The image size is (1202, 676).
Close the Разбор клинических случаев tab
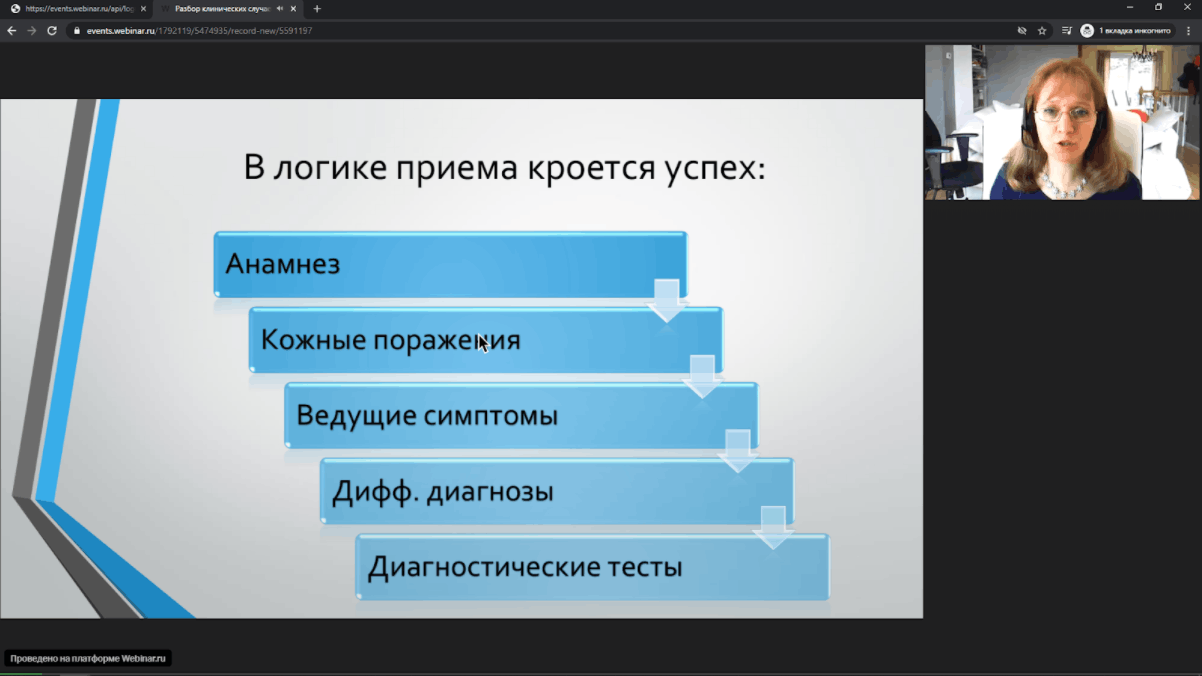click(x=293, y=9)
